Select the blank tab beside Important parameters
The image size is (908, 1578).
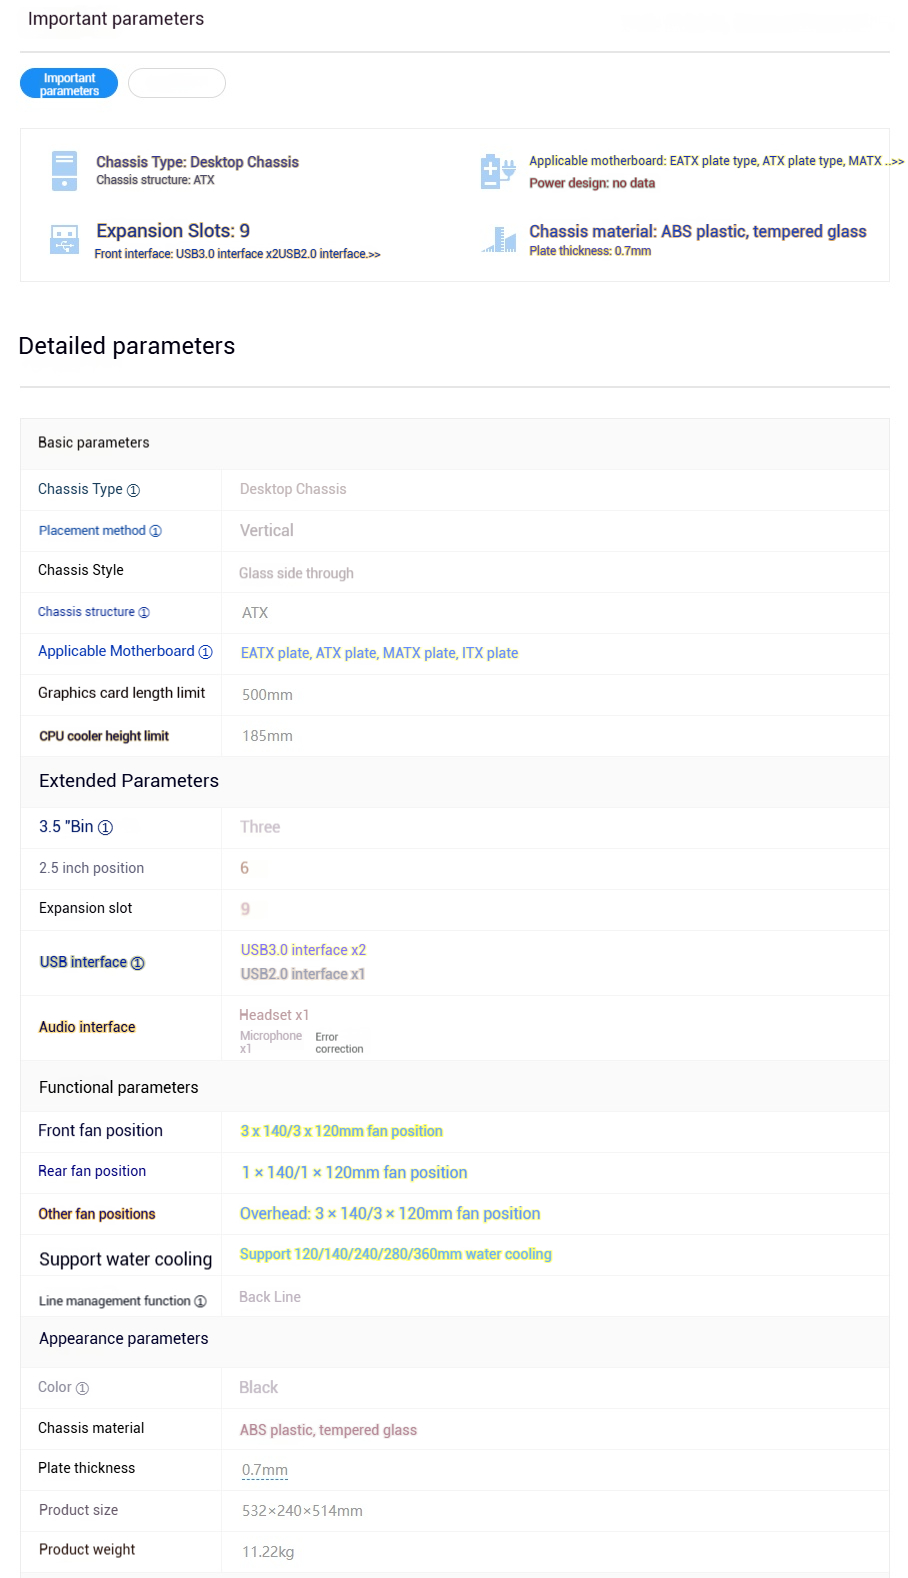(x=177, y=83)
